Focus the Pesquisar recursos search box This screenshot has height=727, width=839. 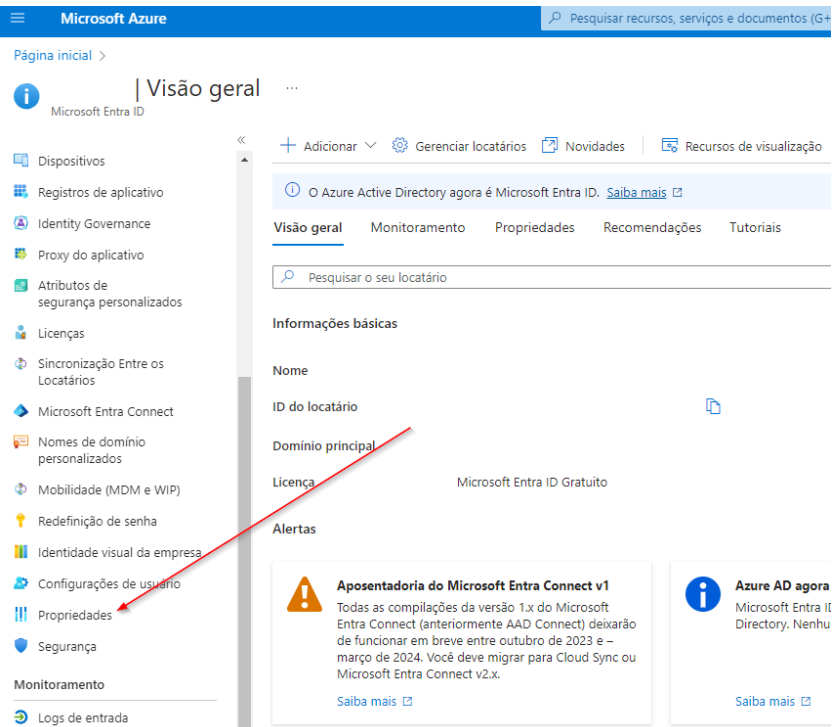pos(686,18)
